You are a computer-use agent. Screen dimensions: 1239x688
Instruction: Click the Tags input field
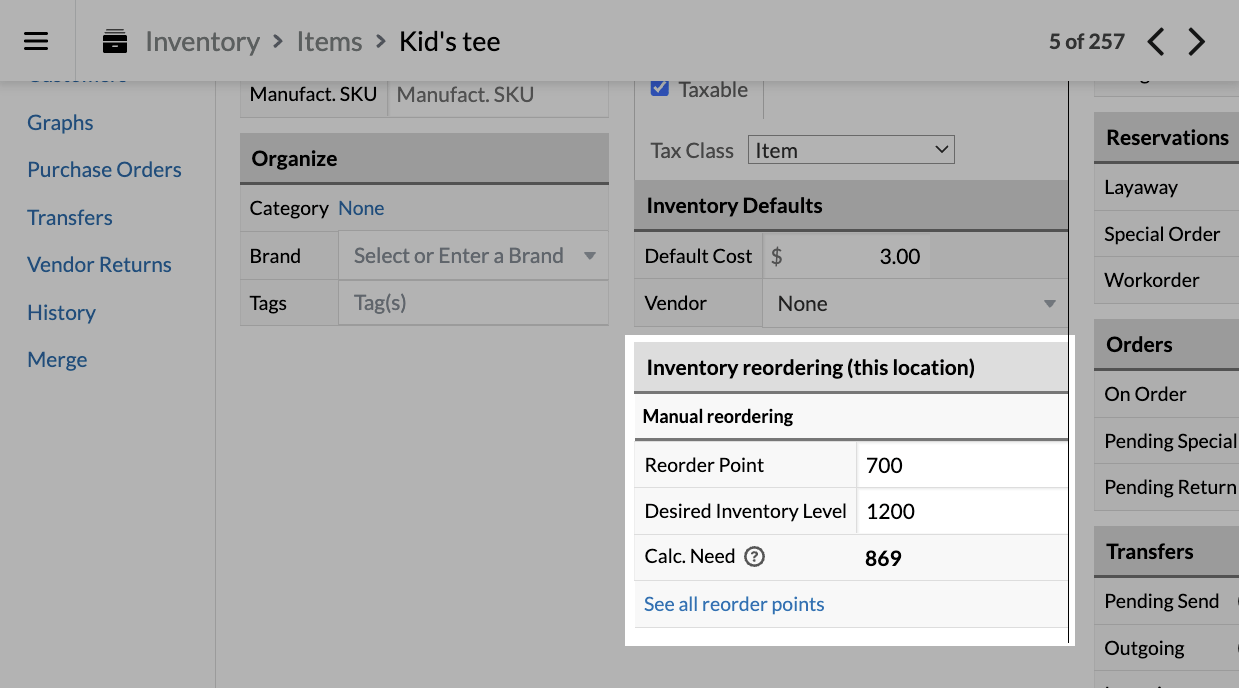point(473,303)
